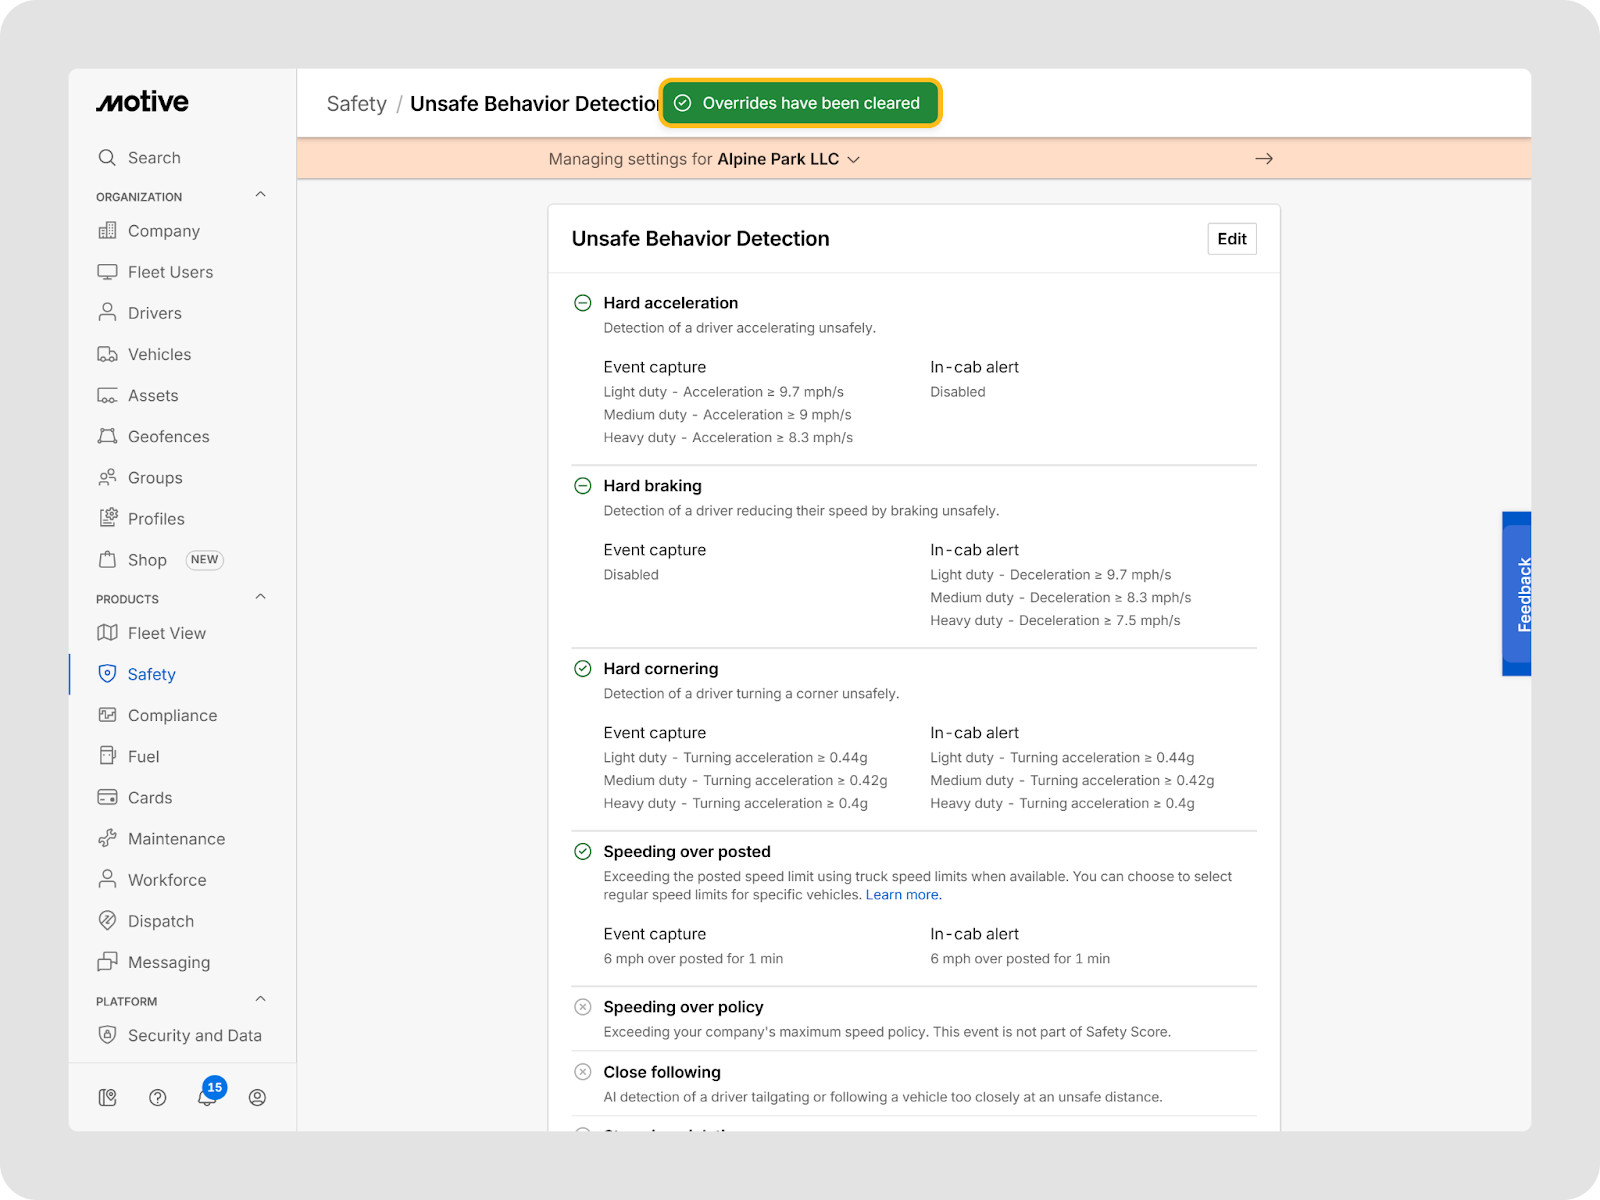Open the notifications bell icon
Image resolution: width=1600 pixels, height=1200 pixels.
tap(207, 1097)
